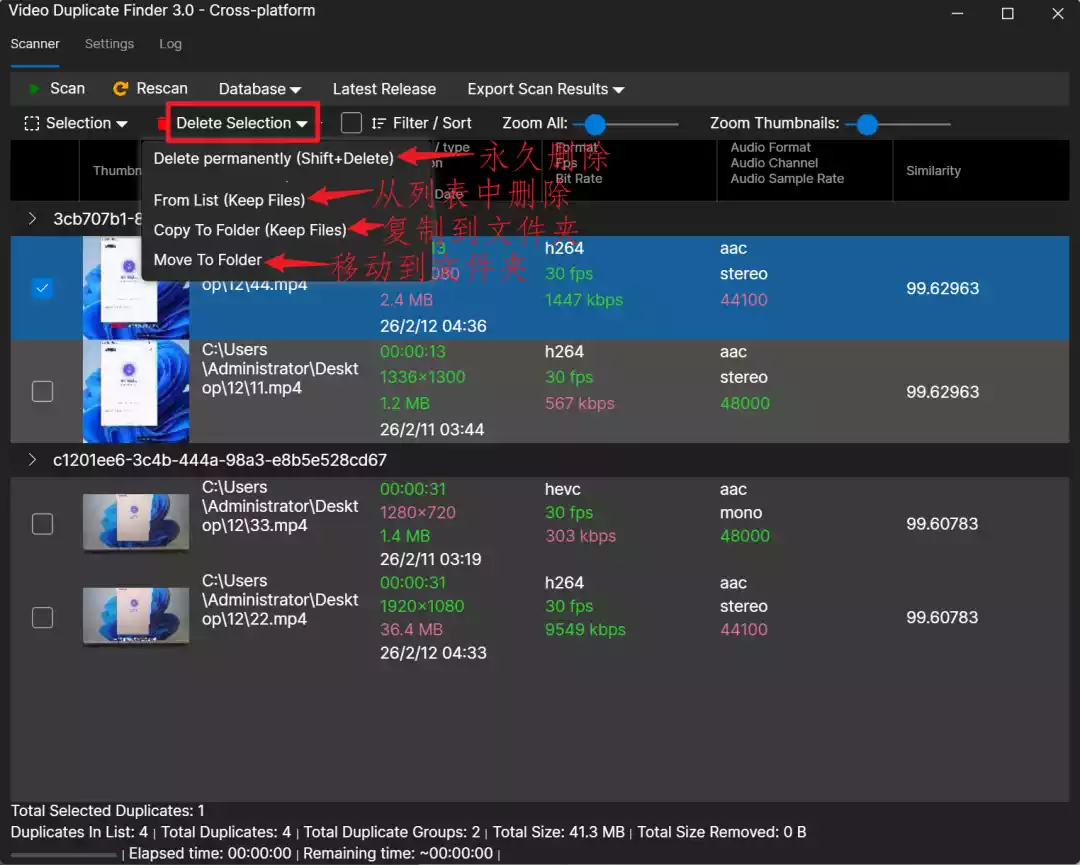
Task: Click Total Size: 41.3 MB status
Action: coord(559,832)
